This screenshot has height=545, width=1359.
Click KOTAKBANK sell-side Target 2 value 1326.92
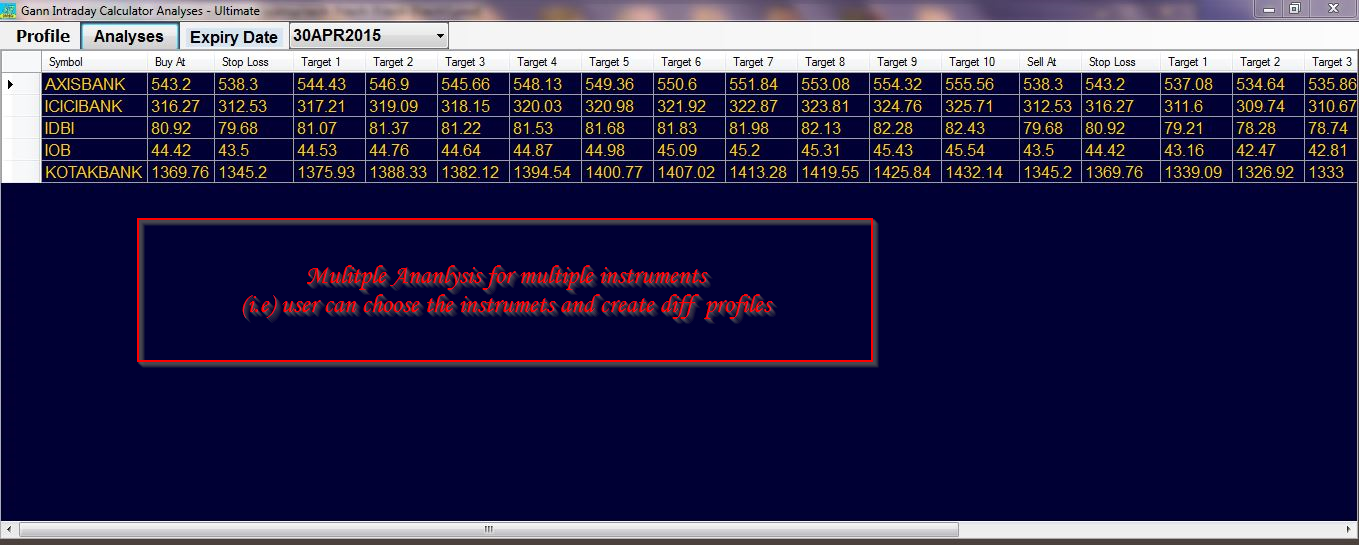point(1268,172)
